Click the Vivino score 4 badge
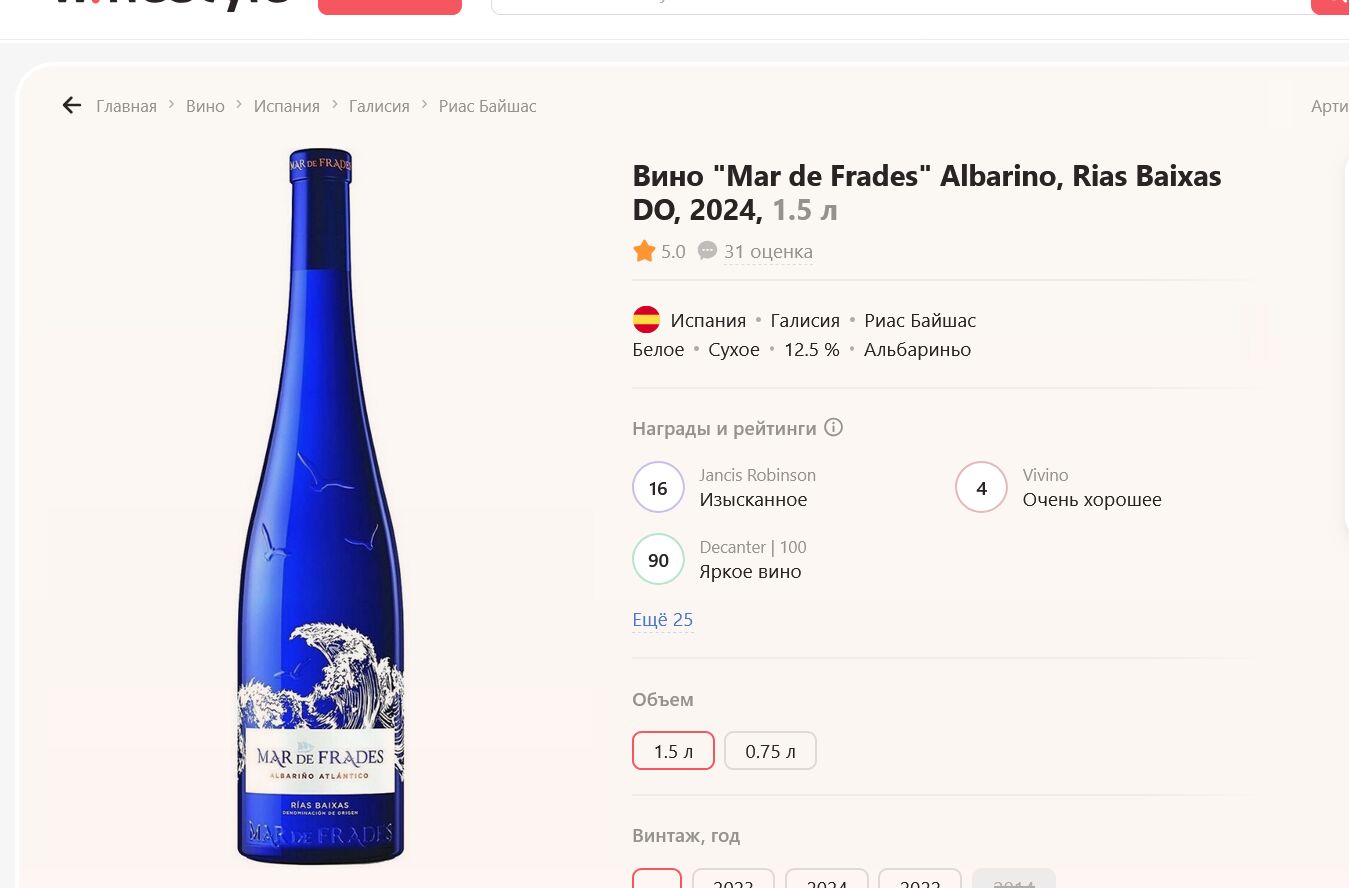1350x888 pixels. [x=981, y=488]
